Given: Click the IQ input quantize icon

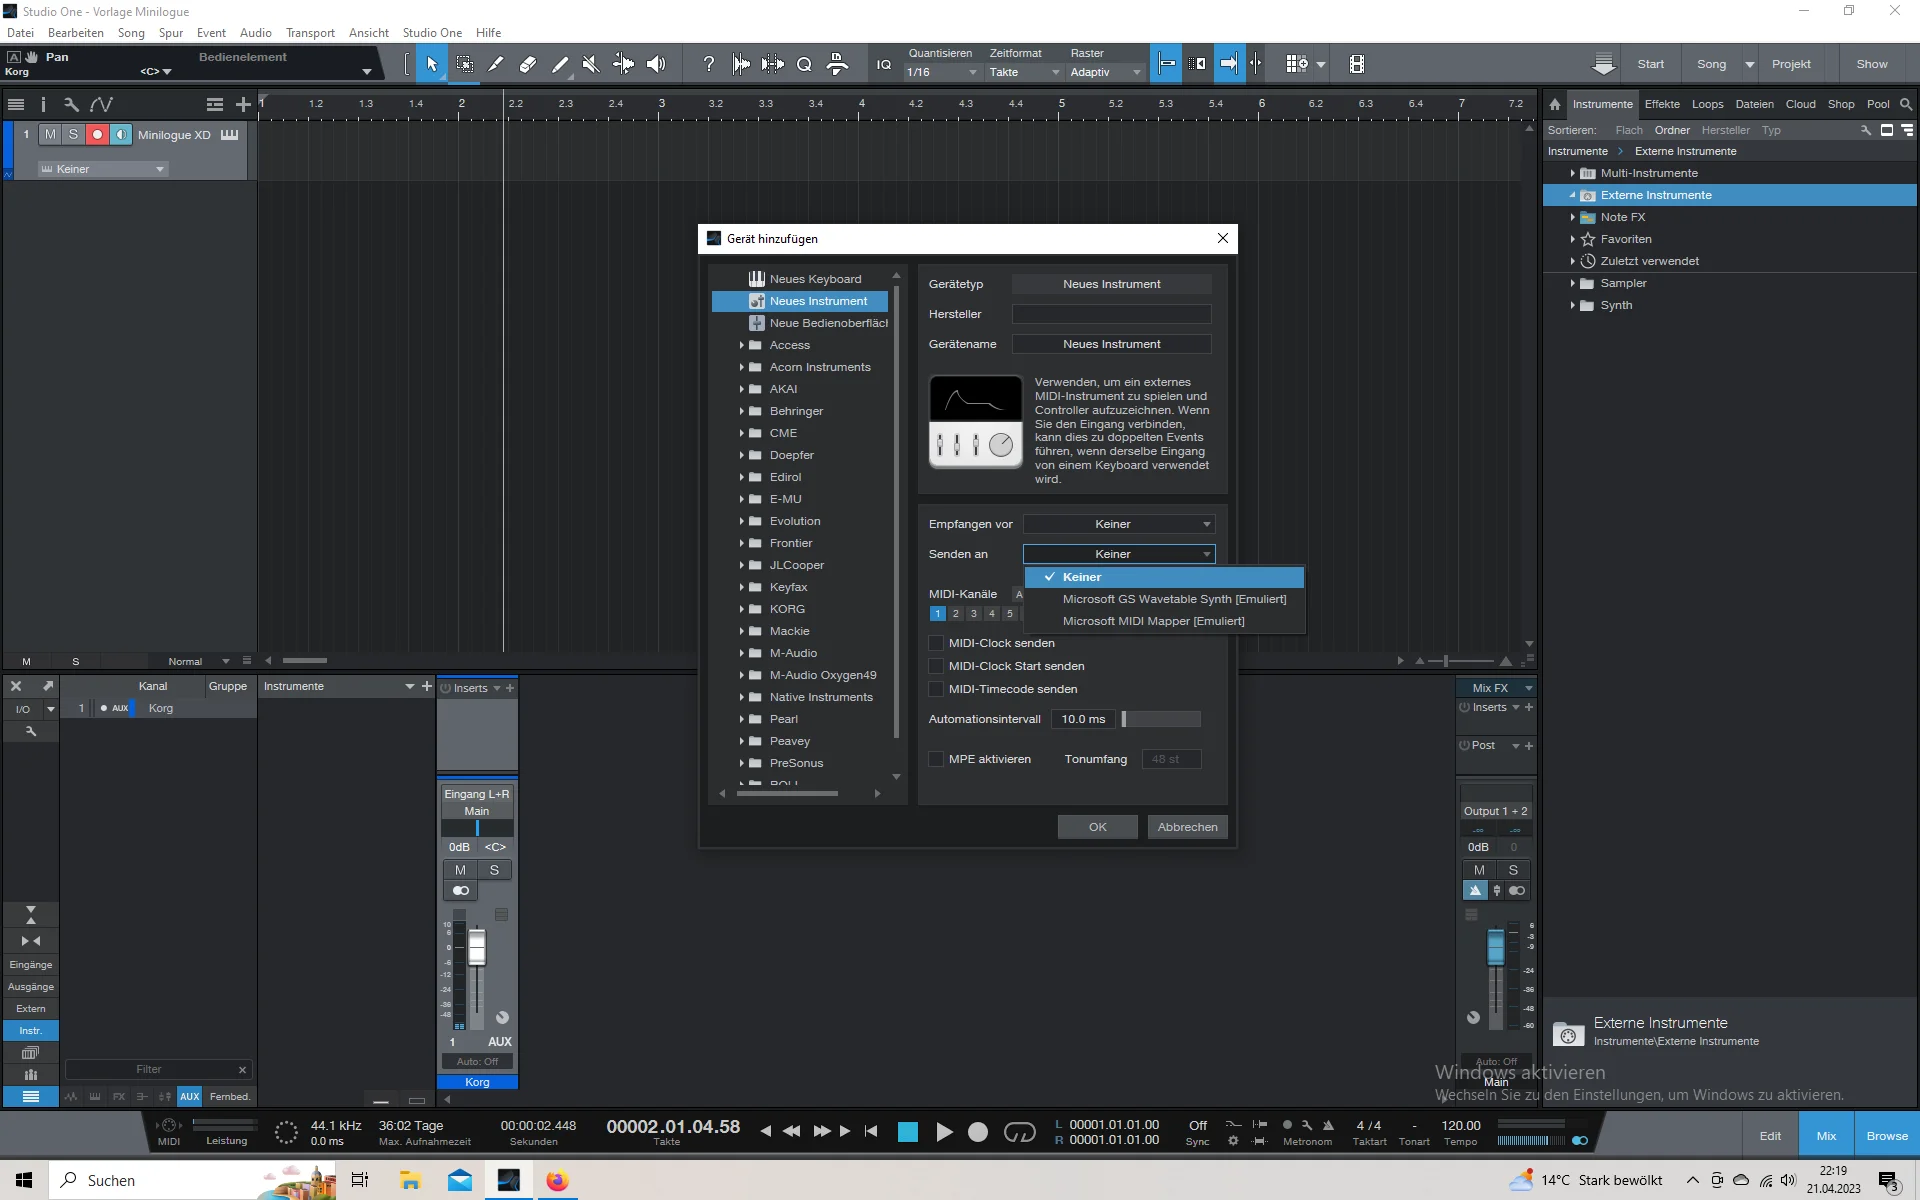Looking at the screenshot, I should [884, 64].
